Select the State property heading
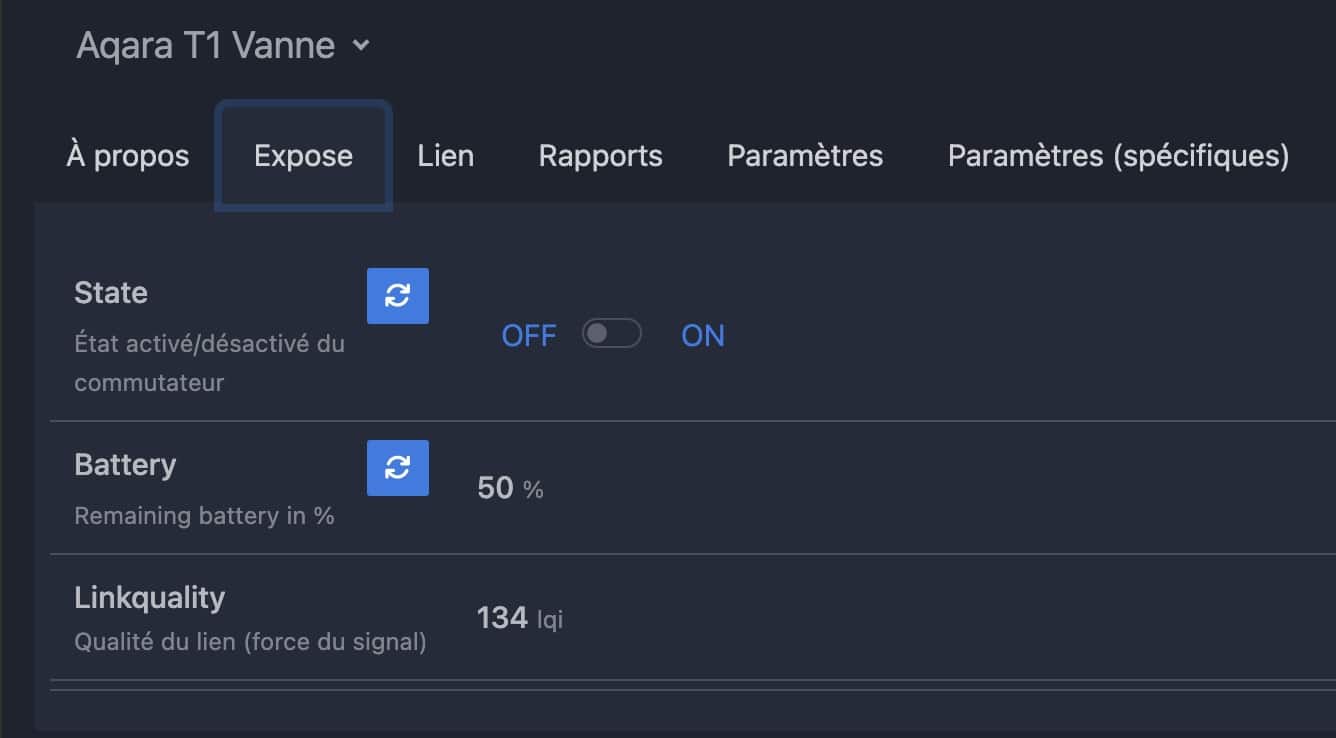1336x738 pixels. tap(111, 293)
